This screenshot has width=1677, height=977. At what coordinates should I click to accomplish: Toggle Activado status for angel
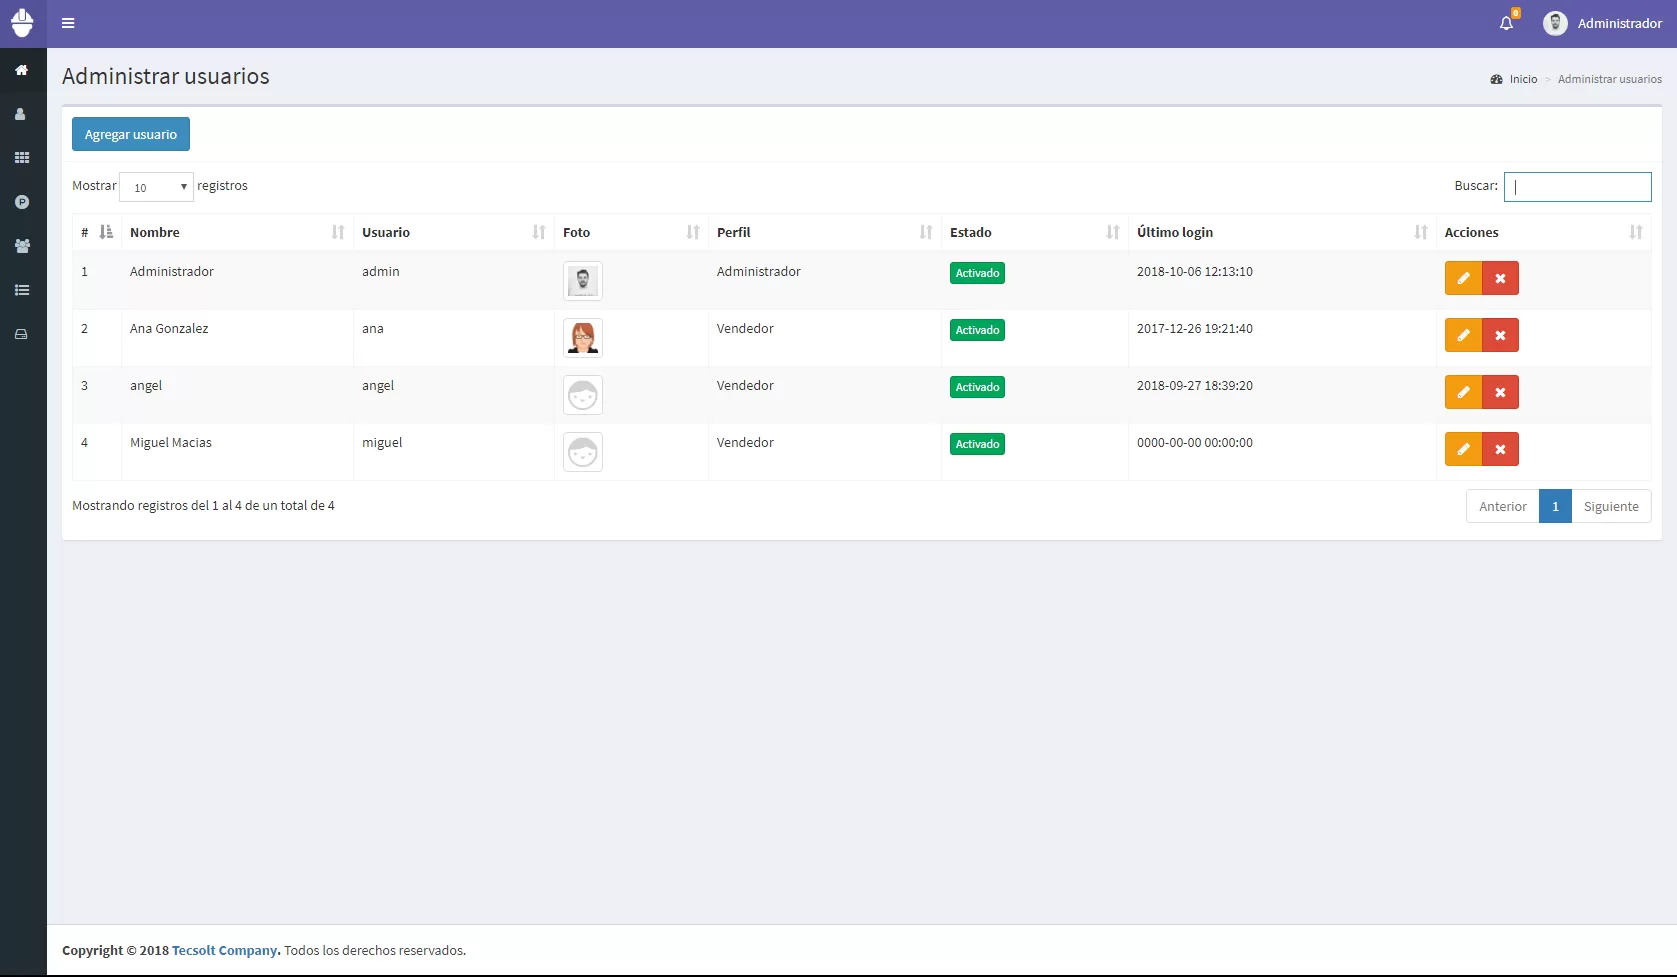click(x=977, y=387)
